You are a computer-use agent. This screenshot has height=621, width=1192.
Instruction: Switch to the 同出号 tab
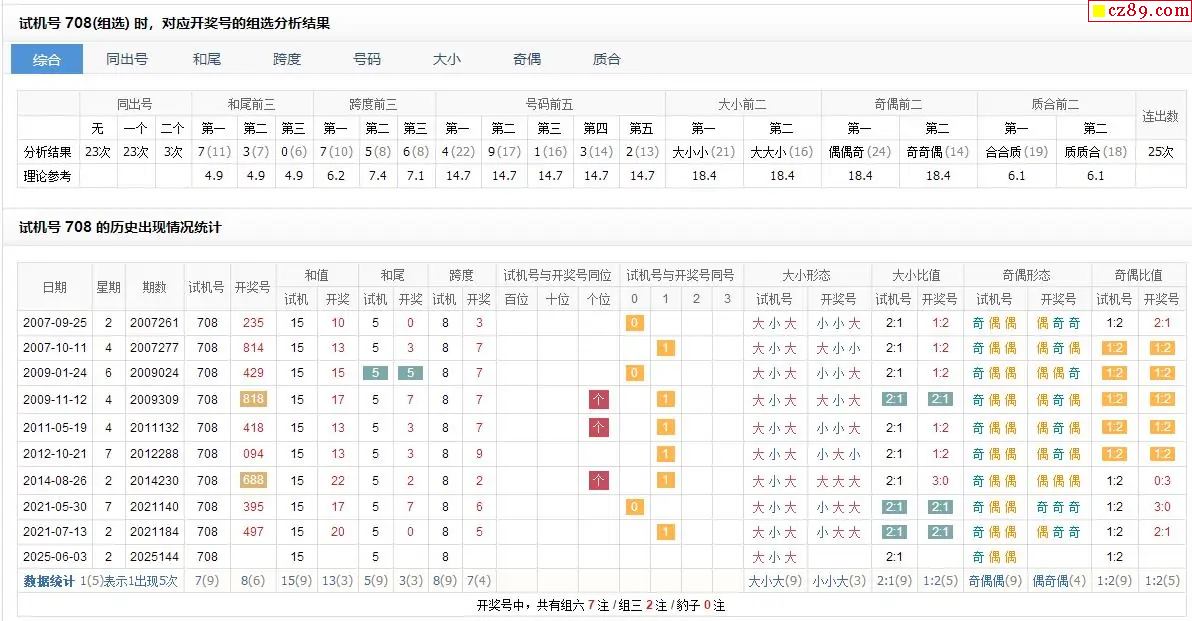click(x=127, y=59)
